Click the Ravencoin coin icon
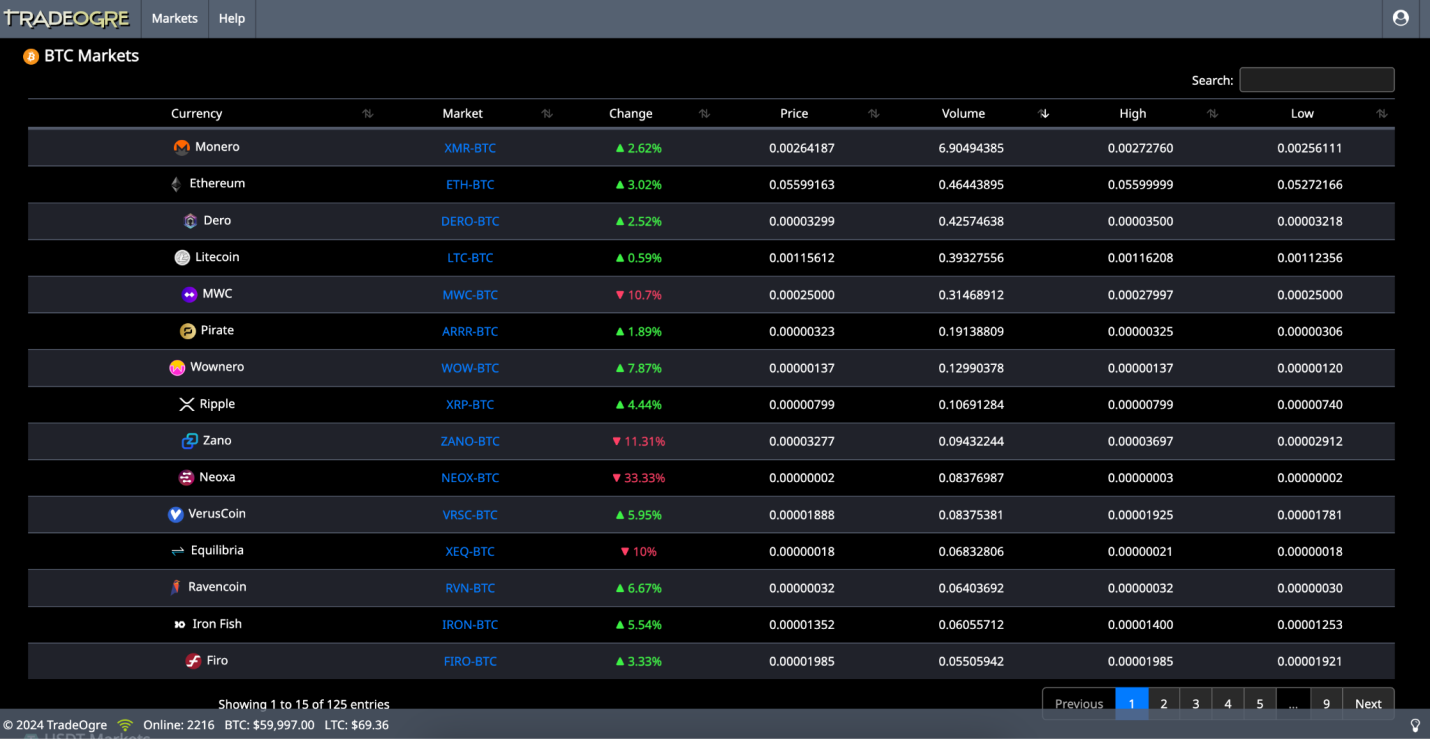Image resolution: width=1430 pixels, height=739 pixels. click(x=175, y=587)
